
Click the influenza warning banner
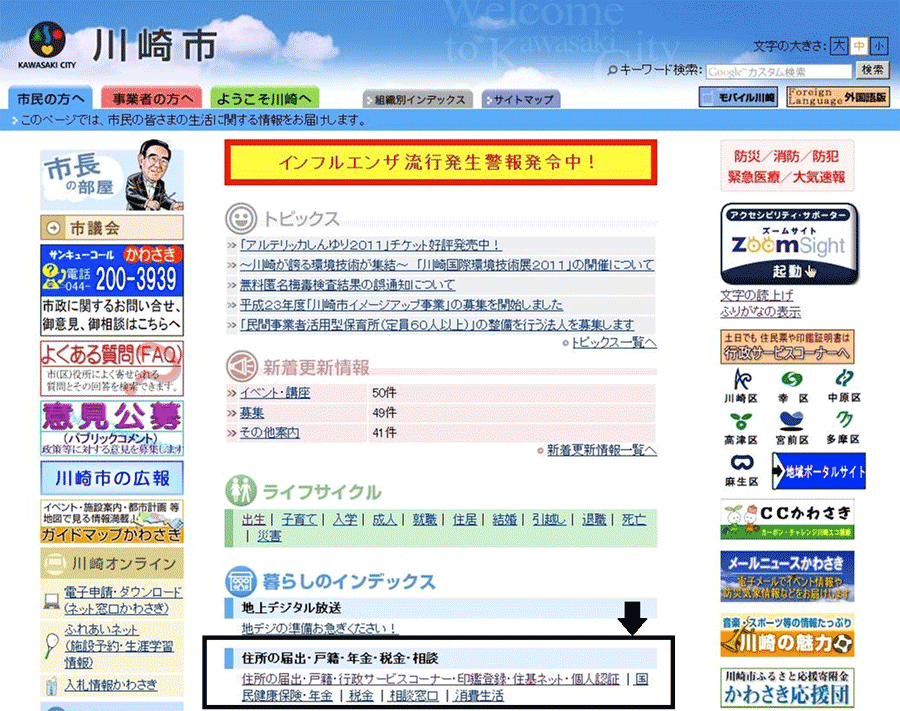point(441,162)
